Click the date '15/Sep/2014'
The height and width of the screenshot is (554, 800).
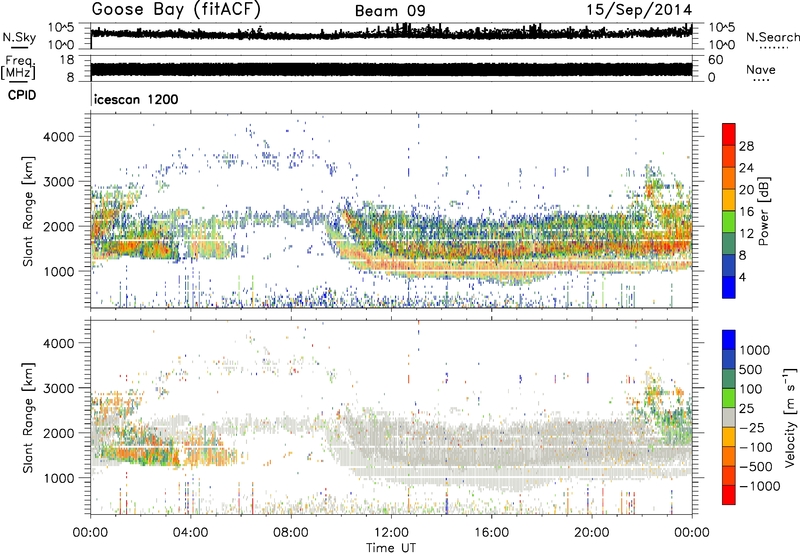(639, 10)
